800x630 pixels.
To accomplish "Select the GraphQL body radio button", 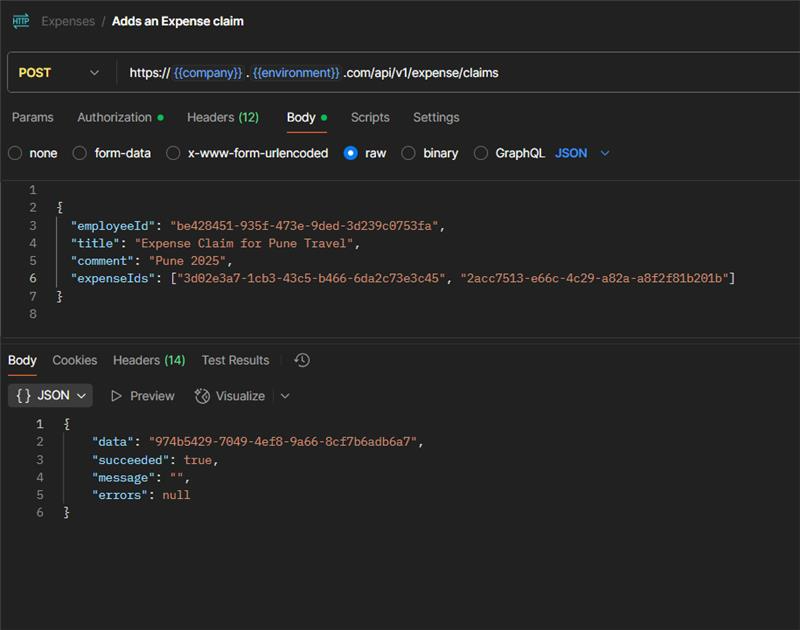I will (481, 153).
